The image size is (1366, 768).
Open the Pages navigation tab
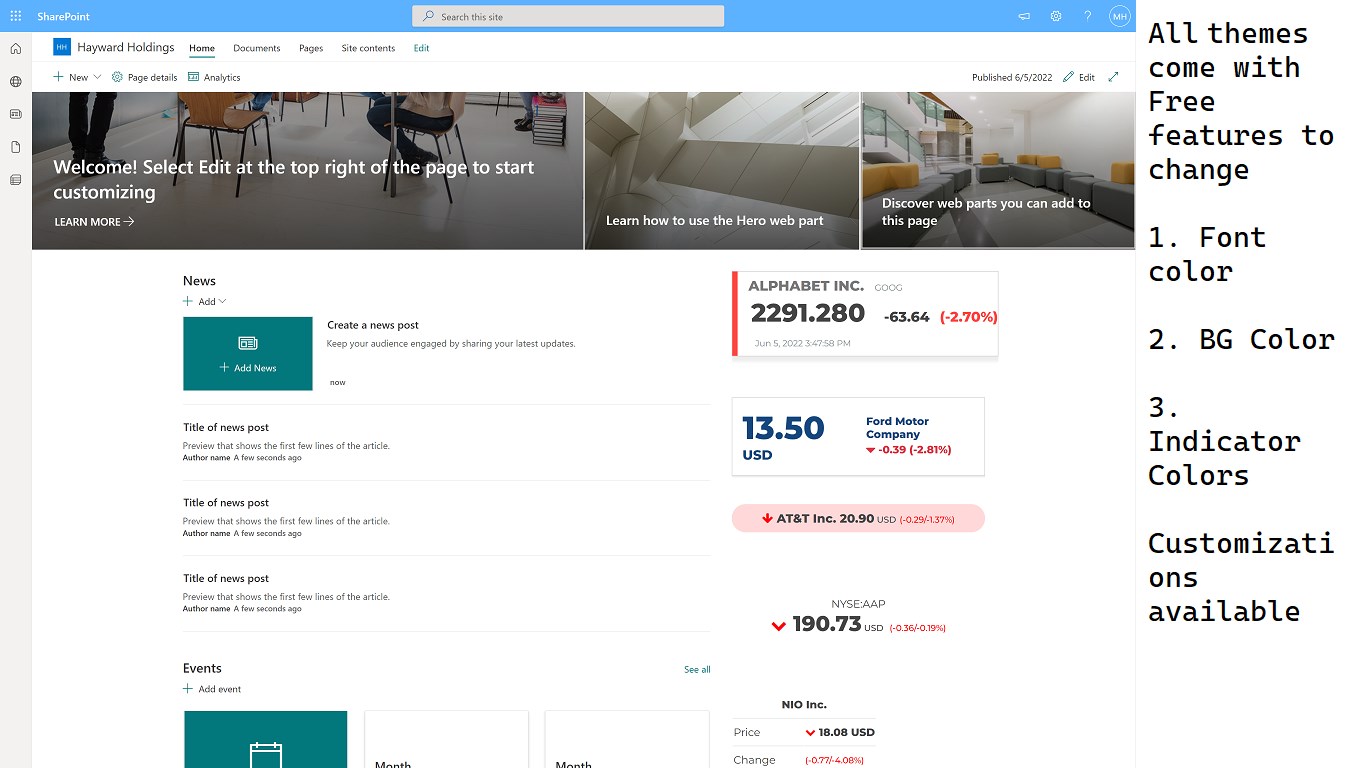[x=311, y=48]
